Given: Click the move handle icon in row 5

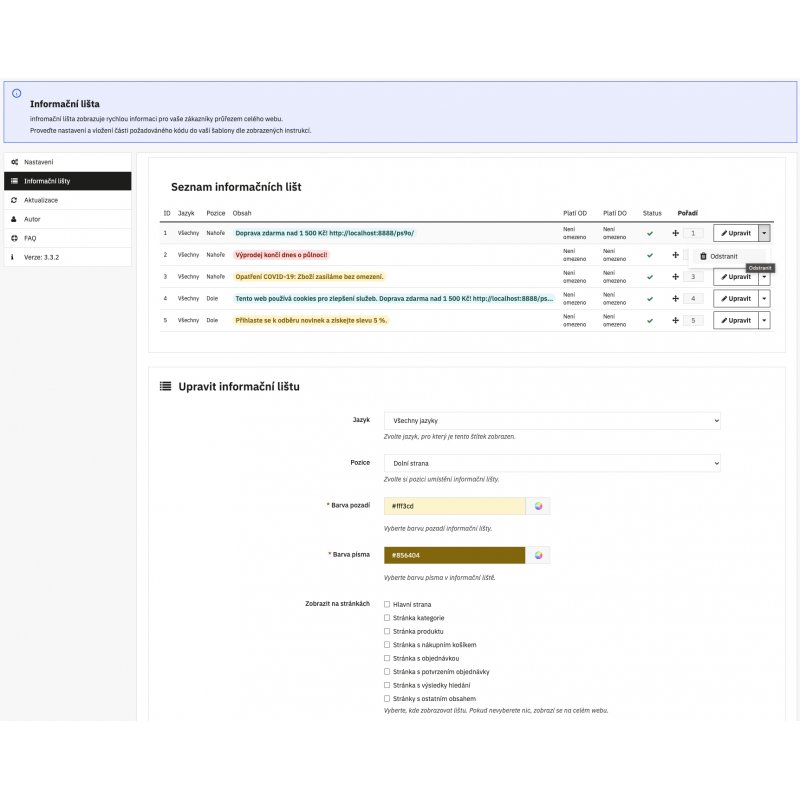Looking at the screenshot, I should tap(675, 321).
